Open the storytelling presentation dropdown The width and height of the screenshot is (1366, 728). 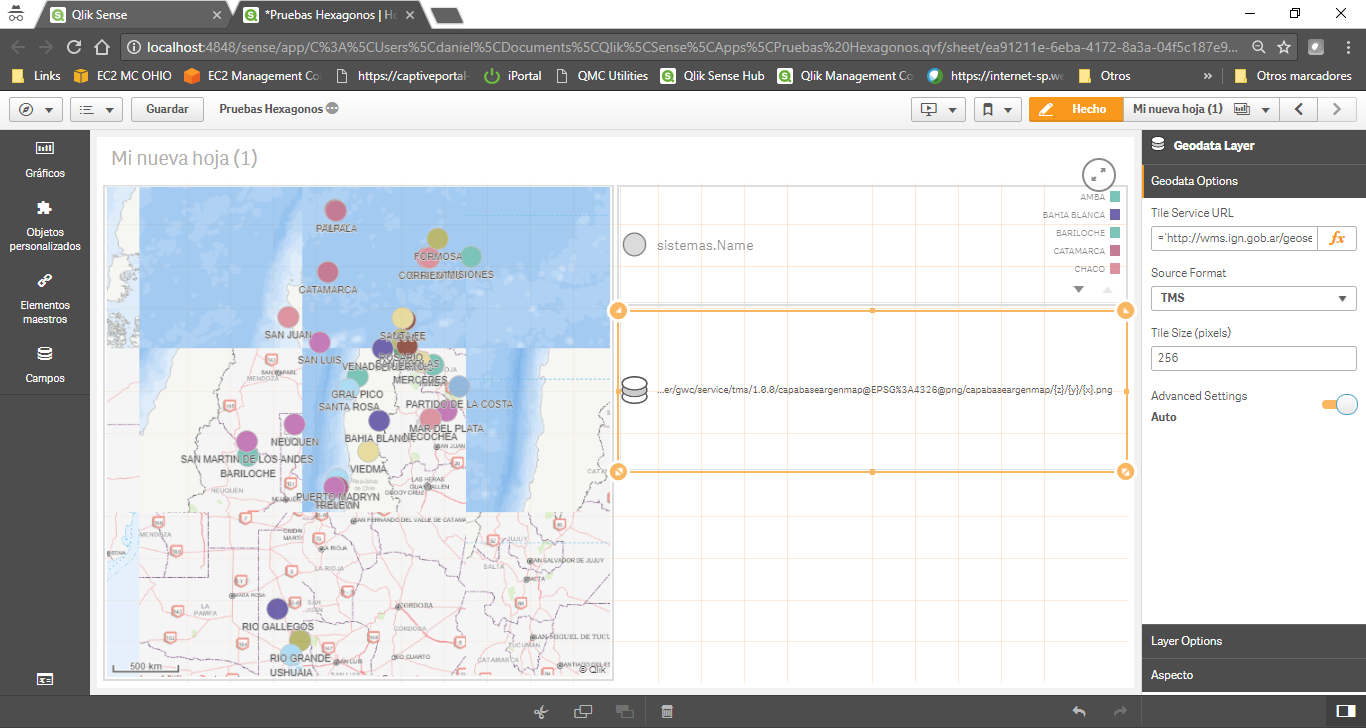pos(938,109)
